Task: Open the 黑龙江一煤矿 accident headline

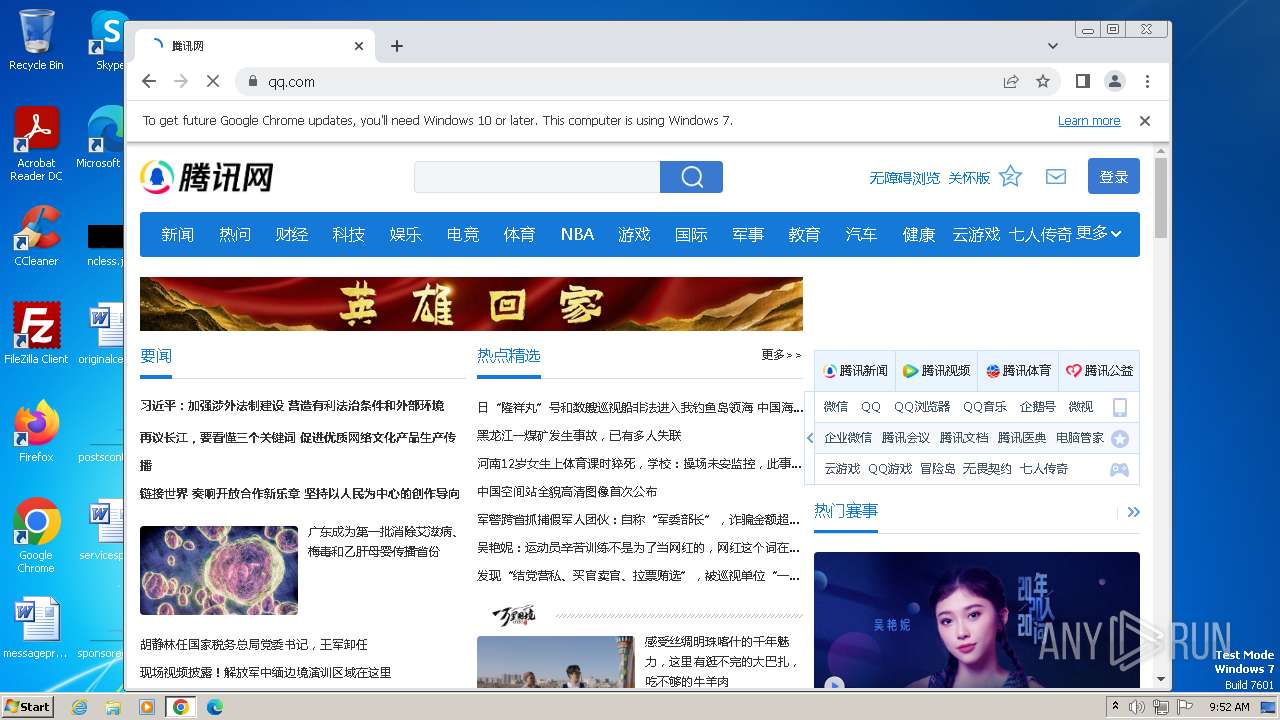Action: 579,436
